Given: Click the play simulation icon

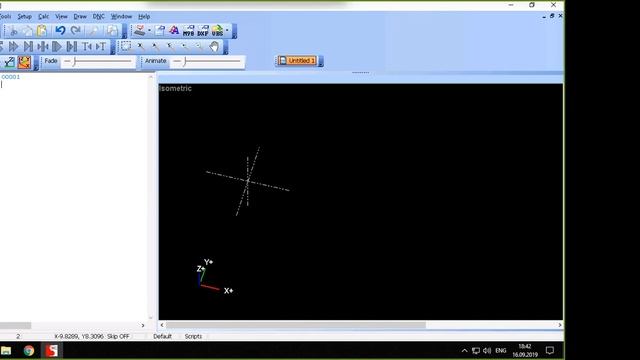Looking at the screenshot, I should coord(57,47).
